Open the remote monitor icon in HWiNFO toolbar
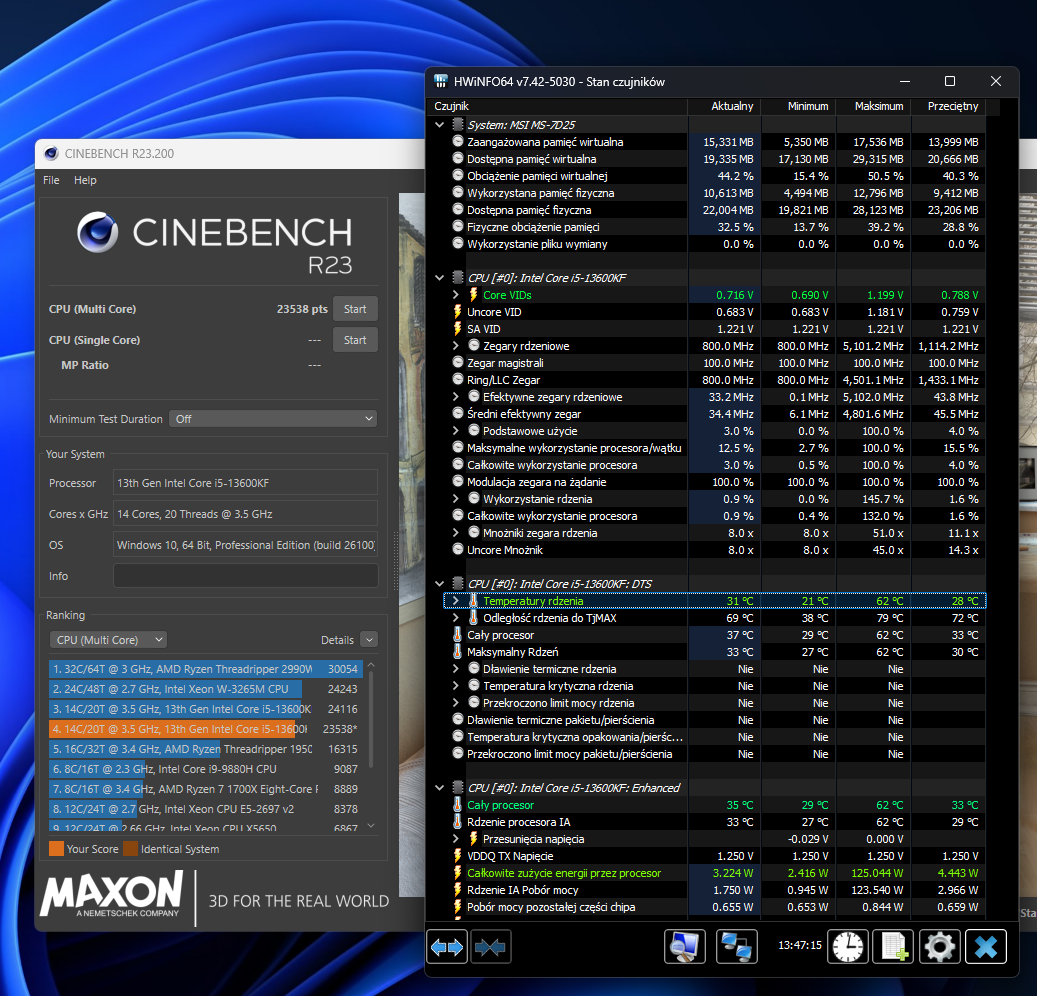 [684, 947]
